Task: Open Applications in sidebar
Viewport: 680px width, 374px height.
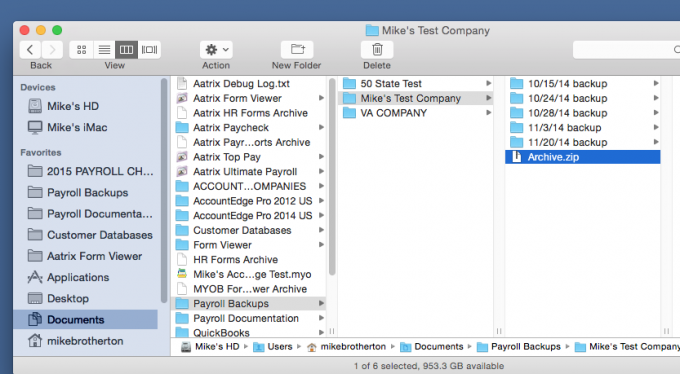Action: 68,278
